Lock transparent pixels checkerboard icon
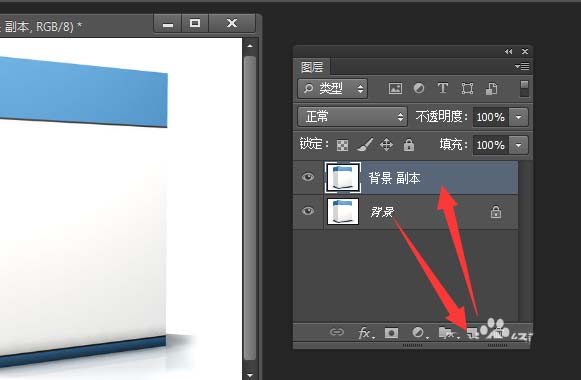581x380 pixels. (x=342, y=145)
